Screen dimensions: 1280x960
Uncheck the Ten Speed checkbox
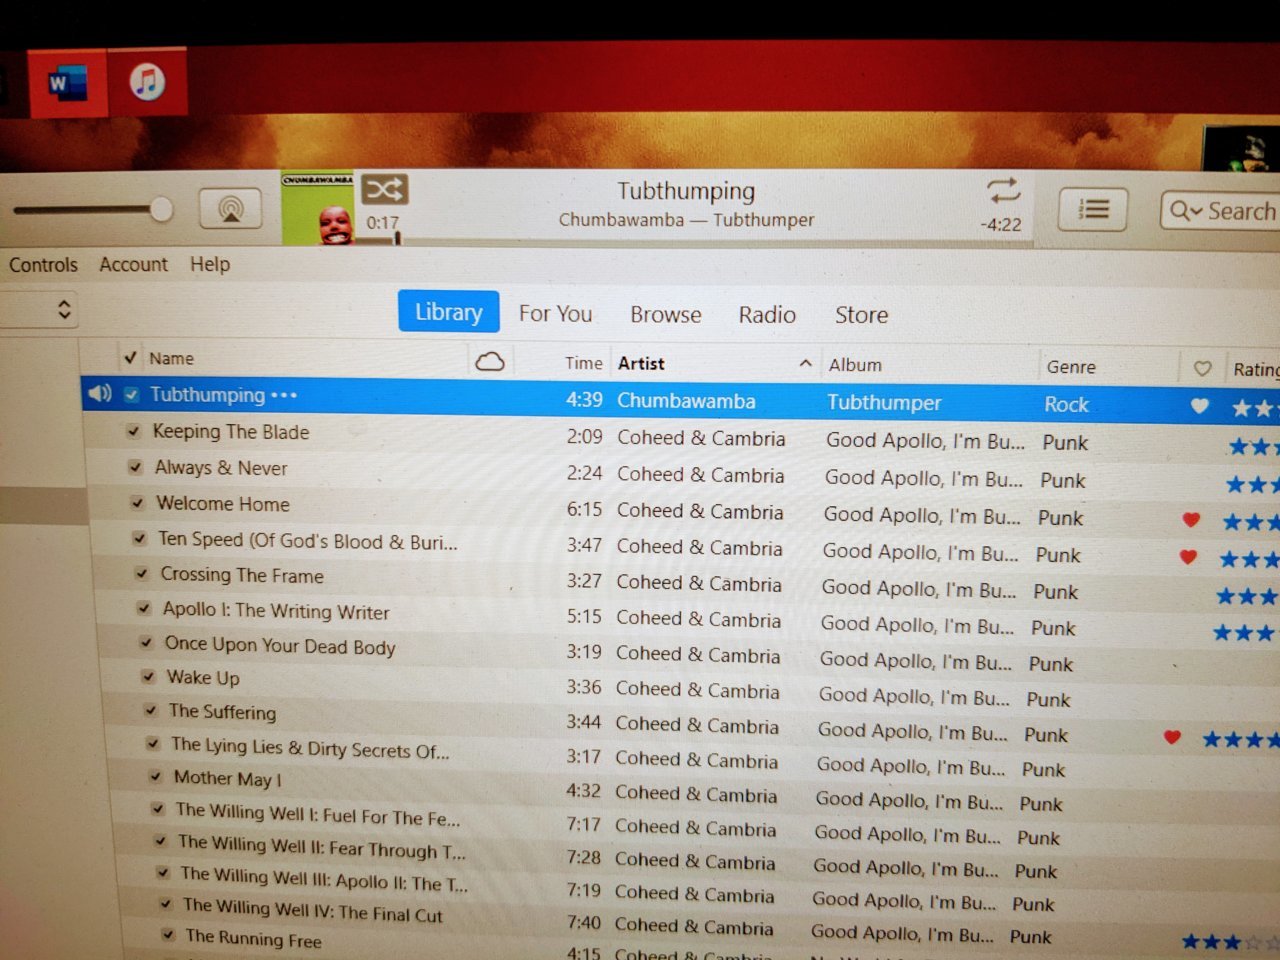point(139,538)
